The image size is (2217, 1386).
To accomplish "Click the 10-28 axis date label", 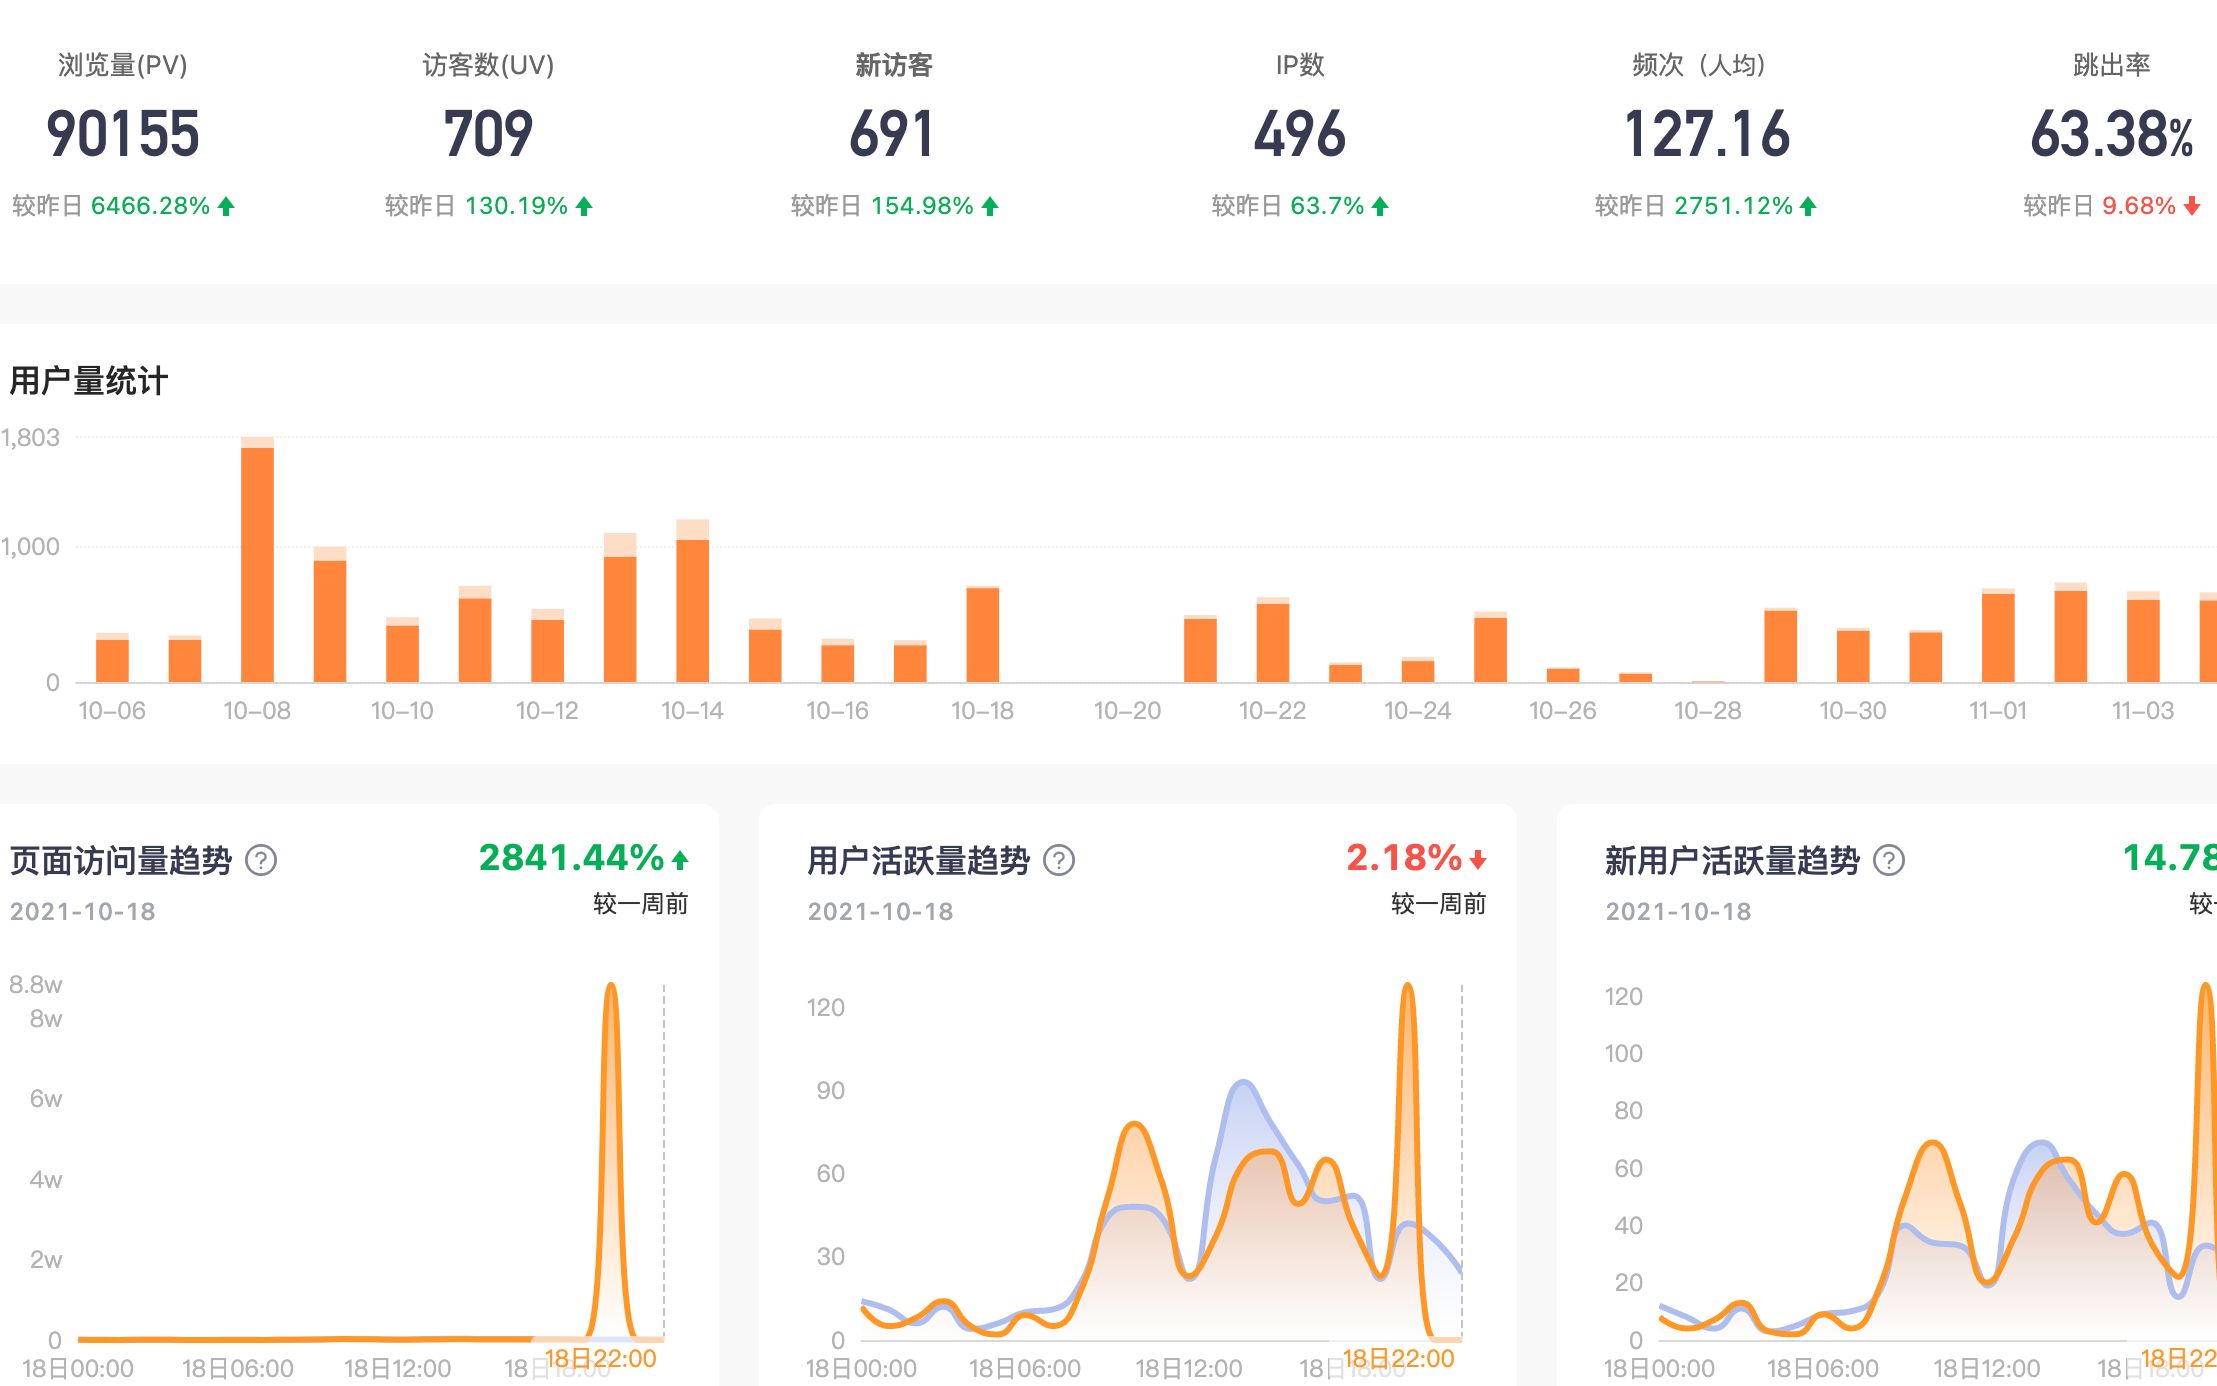I will tap(1707, 711).
